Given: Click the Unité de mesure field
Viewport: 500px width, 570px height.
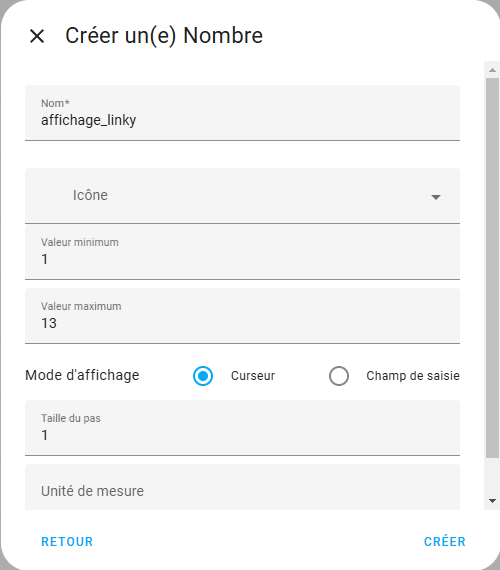Looking at the screenshot, I should pos(242,487).
